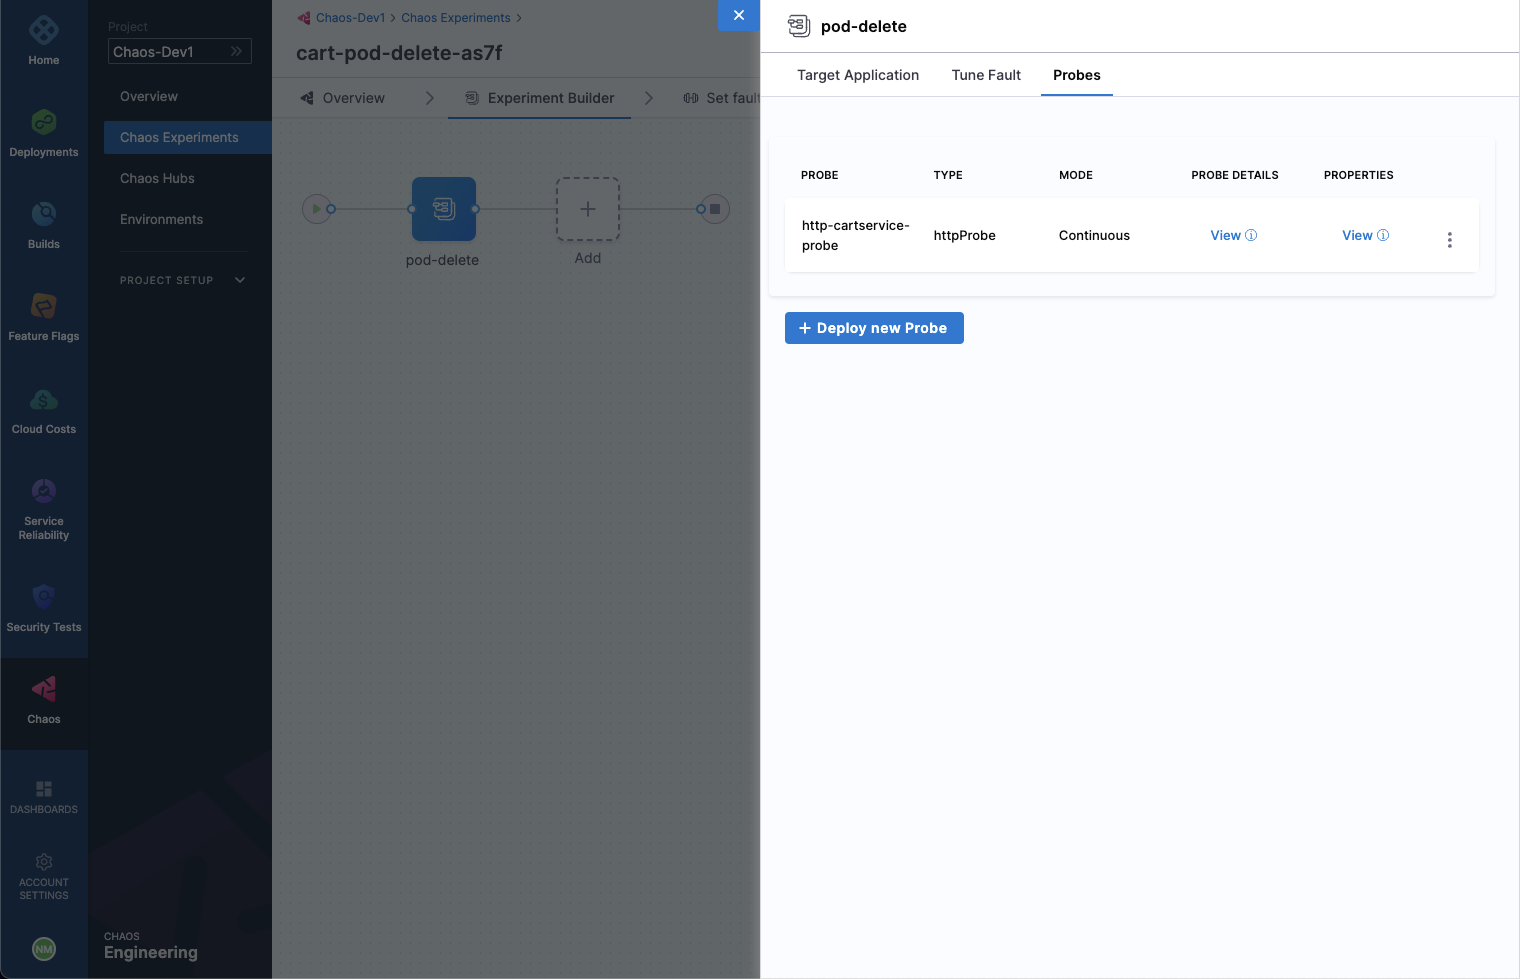
Task: Click the PROBE column header
Action: (x=819, y=175)
